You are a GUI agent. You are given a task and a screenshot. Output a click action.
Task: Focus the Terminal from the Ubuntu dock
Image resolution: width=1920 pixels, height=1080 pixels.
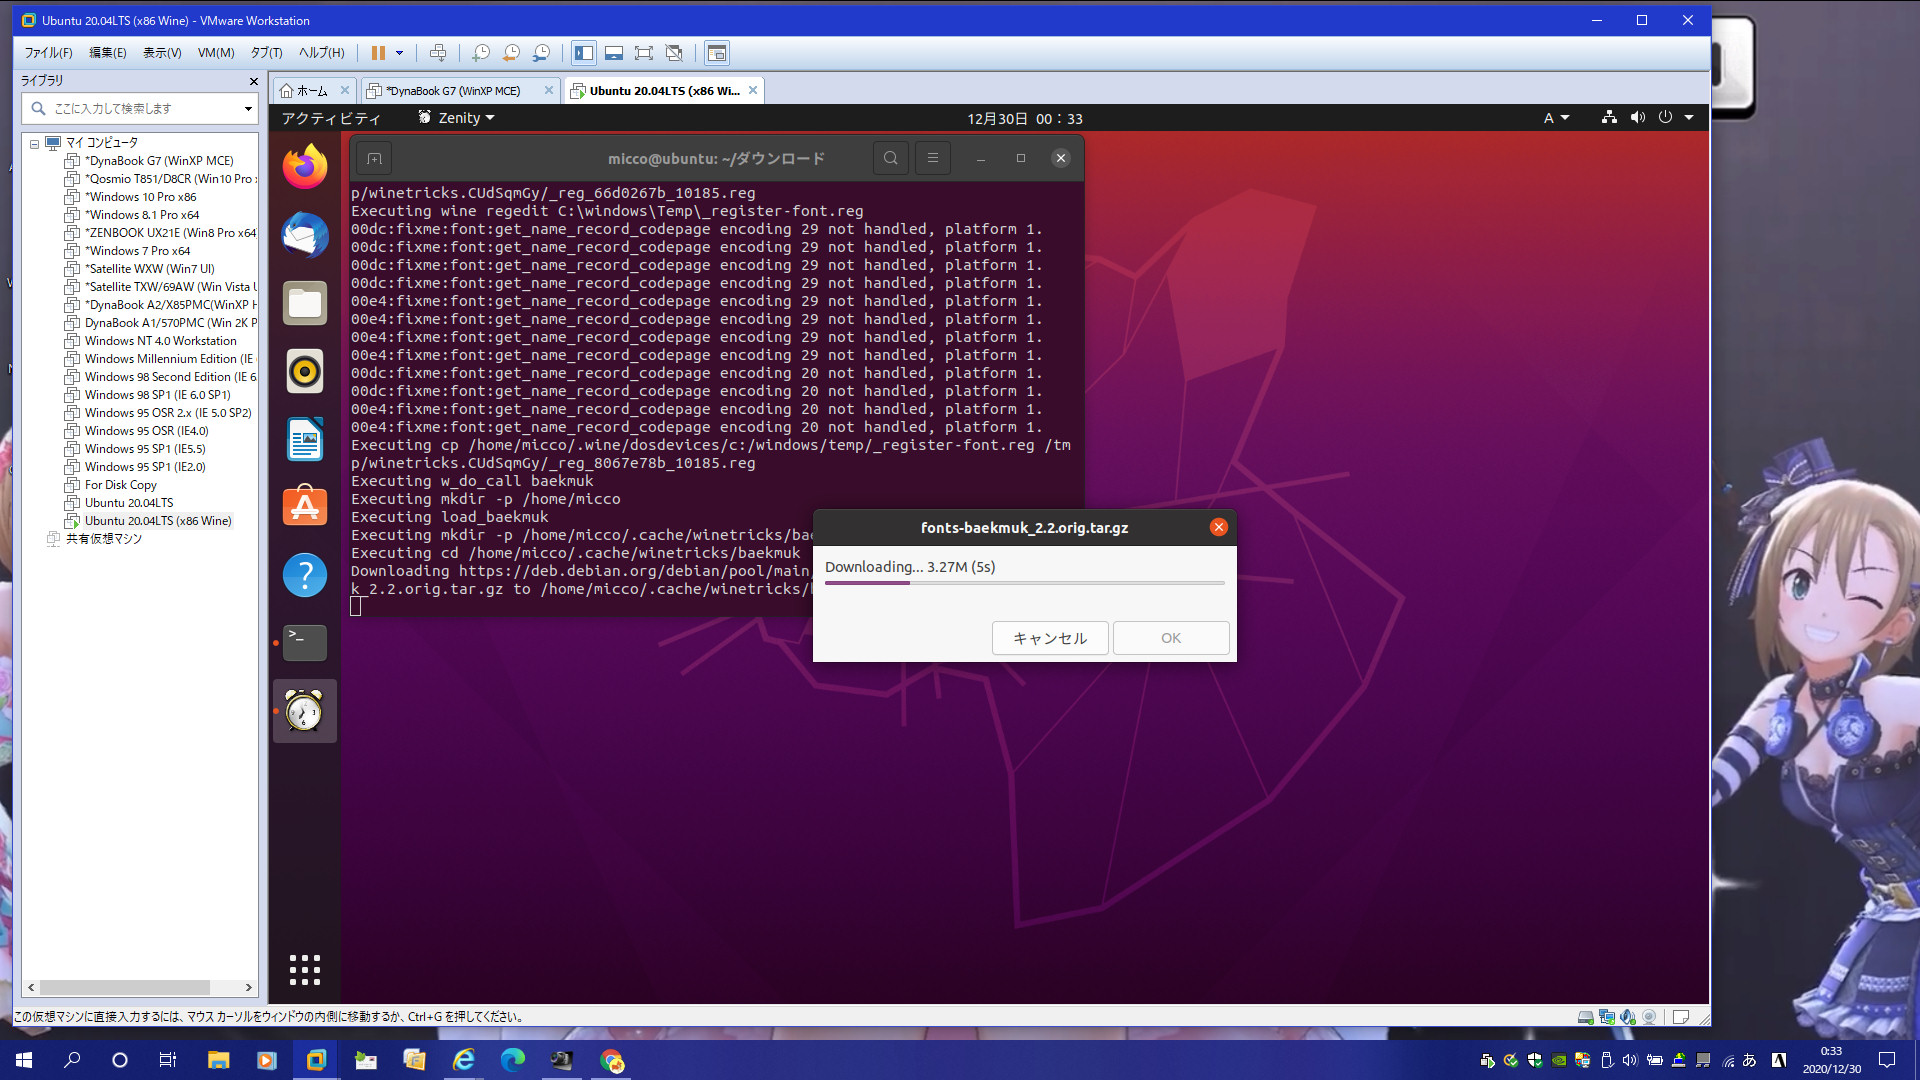[305, 642]
